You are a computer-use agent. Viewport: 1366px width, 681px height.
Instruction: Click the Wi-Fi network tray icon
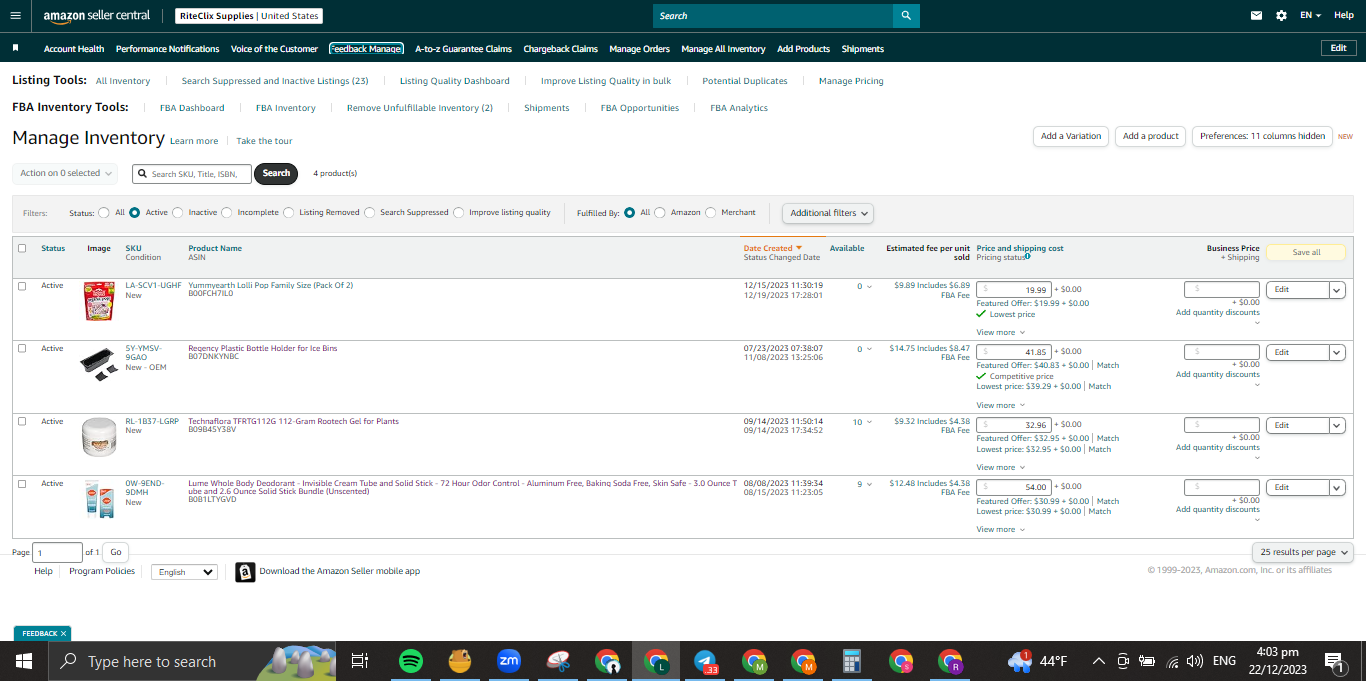pos(1171,661)
